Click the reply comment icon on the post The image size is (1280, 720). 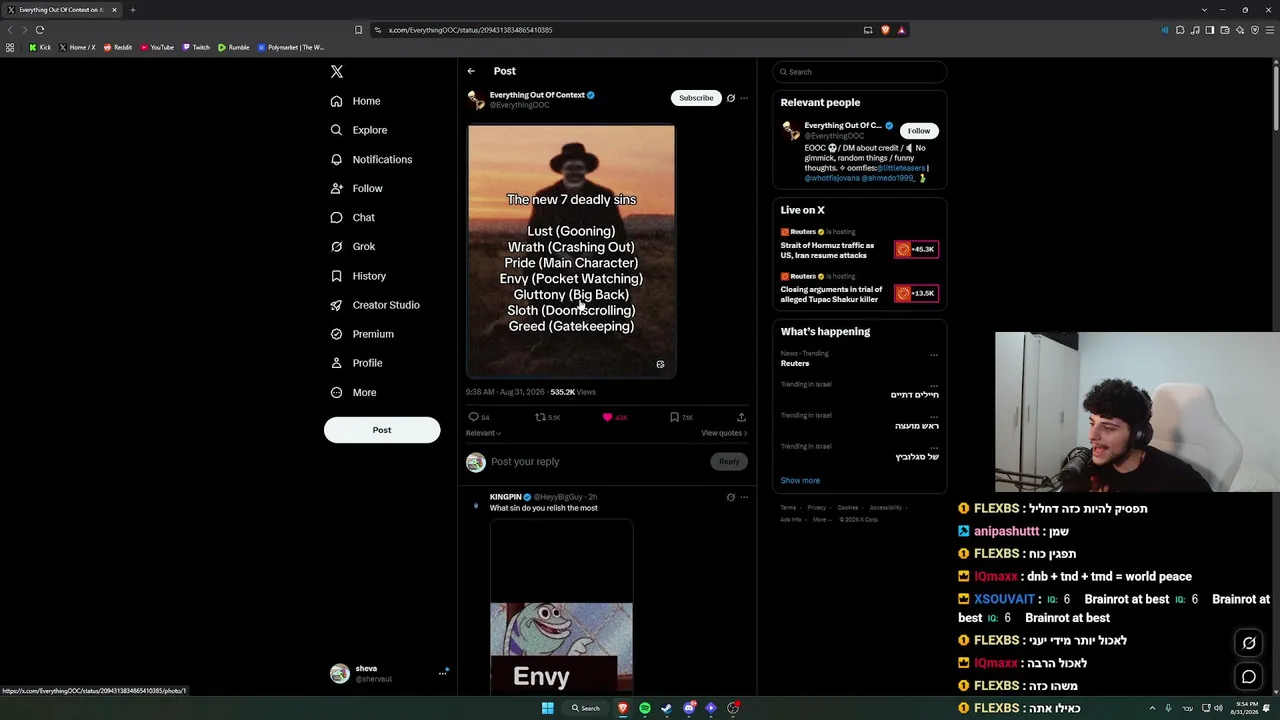click(x=474, y=417)
